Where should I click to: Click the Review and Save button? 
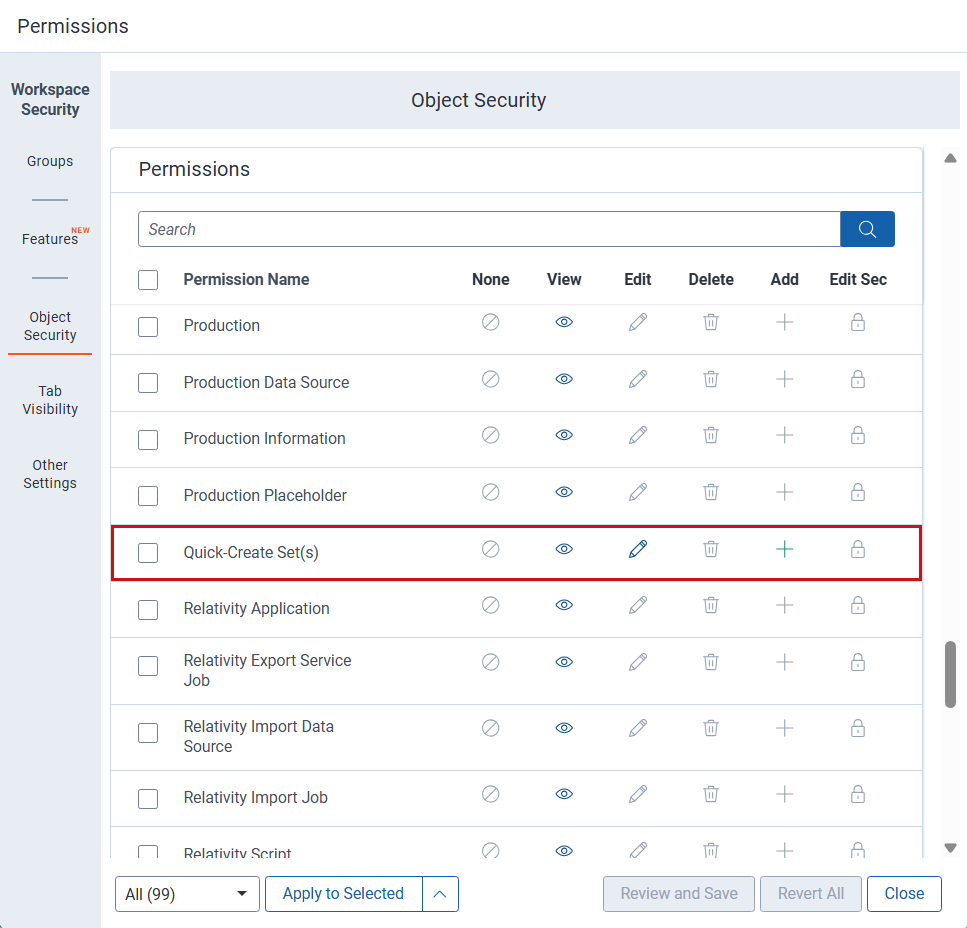[x=678, y=893]
